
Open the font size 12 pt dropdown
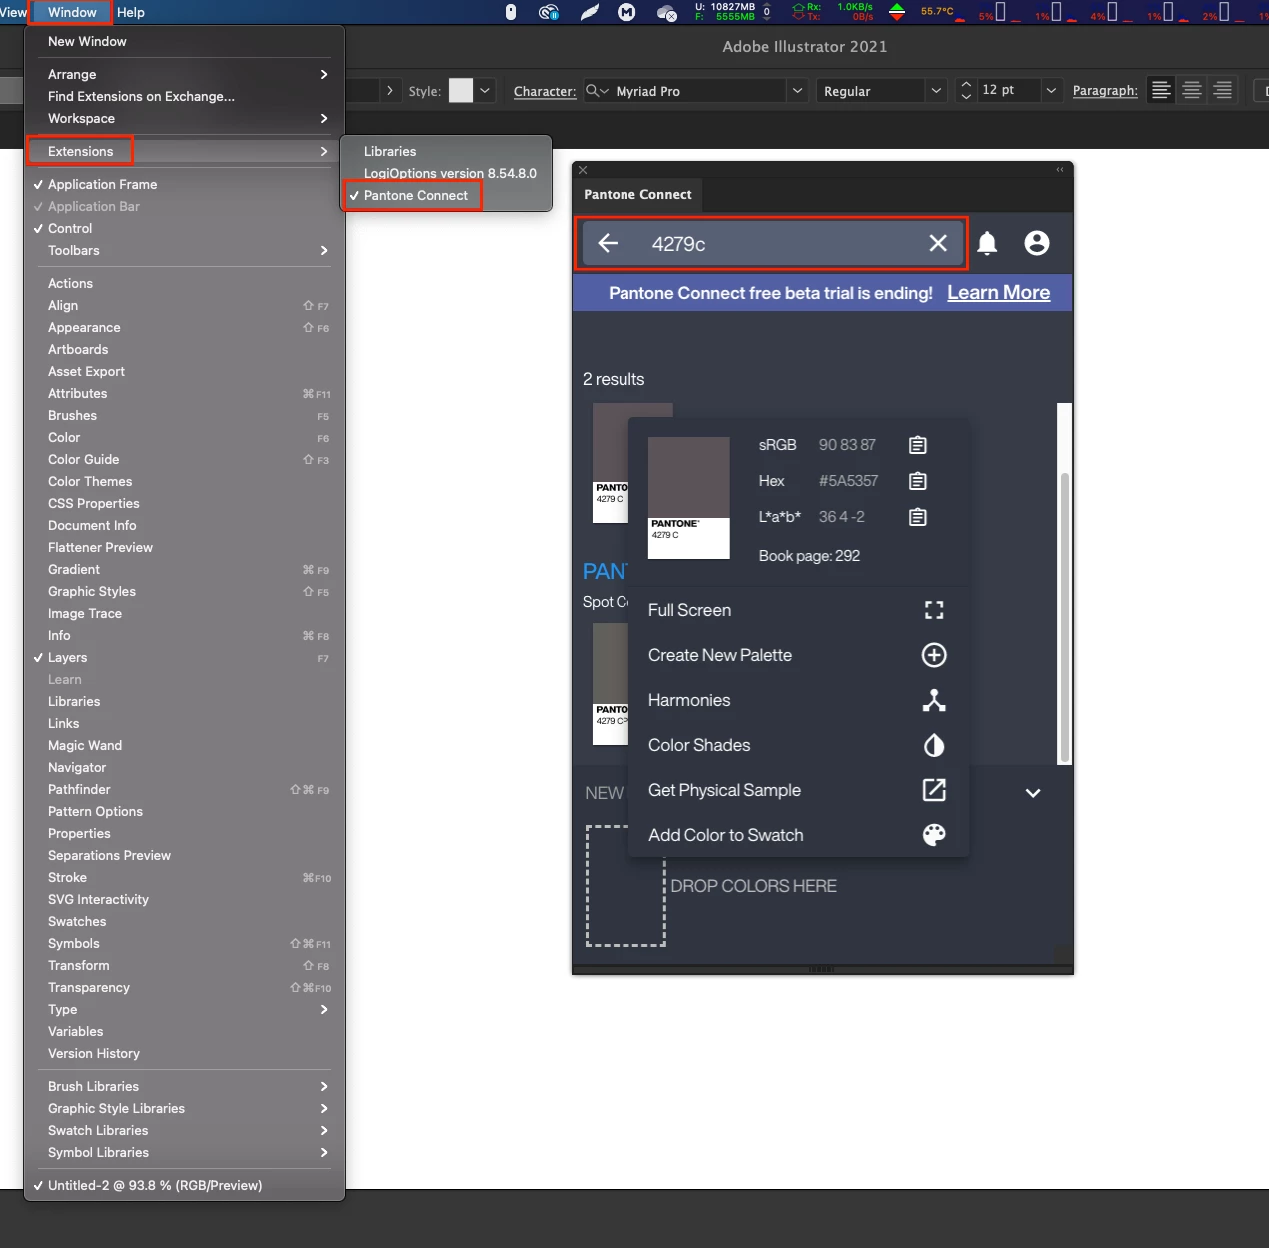pos(1051,90)
